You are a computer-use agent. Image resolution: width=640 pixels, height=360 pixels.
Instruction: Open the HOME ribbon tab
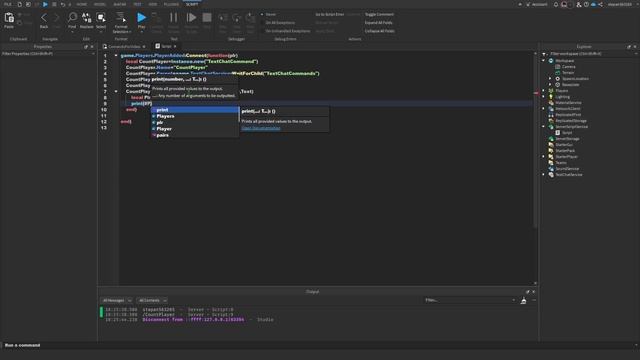[82, 4]
